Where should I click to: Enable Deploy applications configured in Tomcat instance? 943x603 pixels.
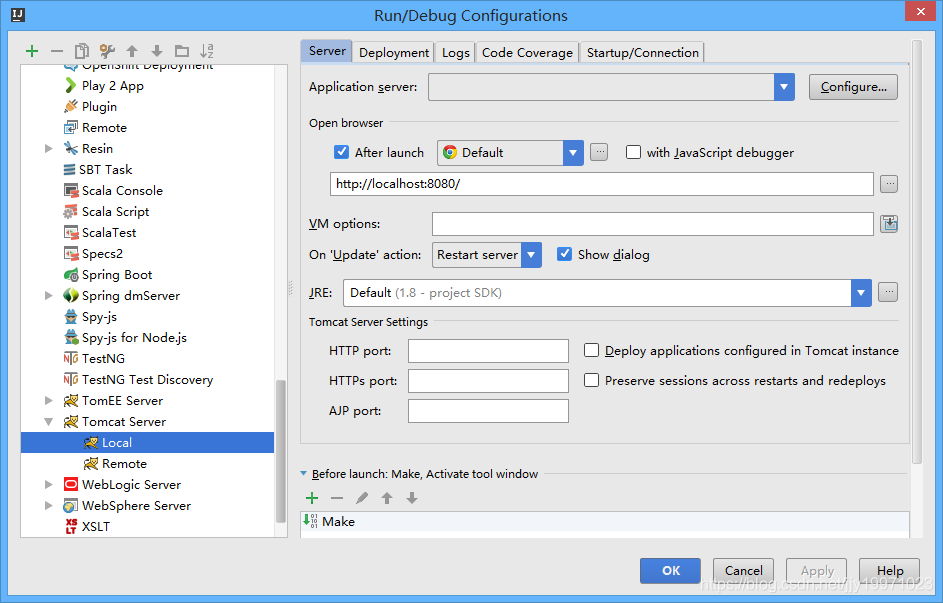[x=592, y=350]
